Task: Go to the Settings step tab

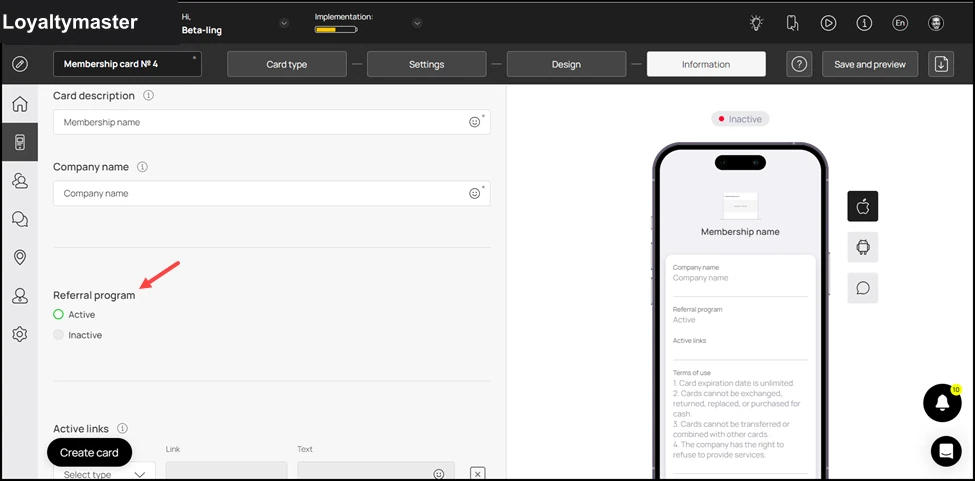Action: point(427,64)
